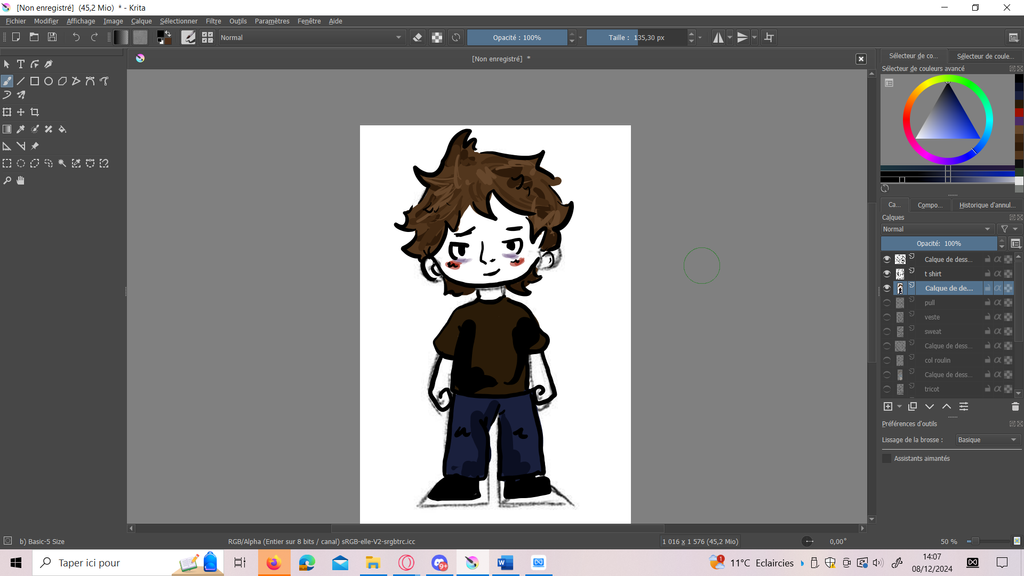Enable the 'Assistants aimantés' checkbox
Viewport: 1024px width, 576px height.
pyautogui.click(x=886, y=458)
